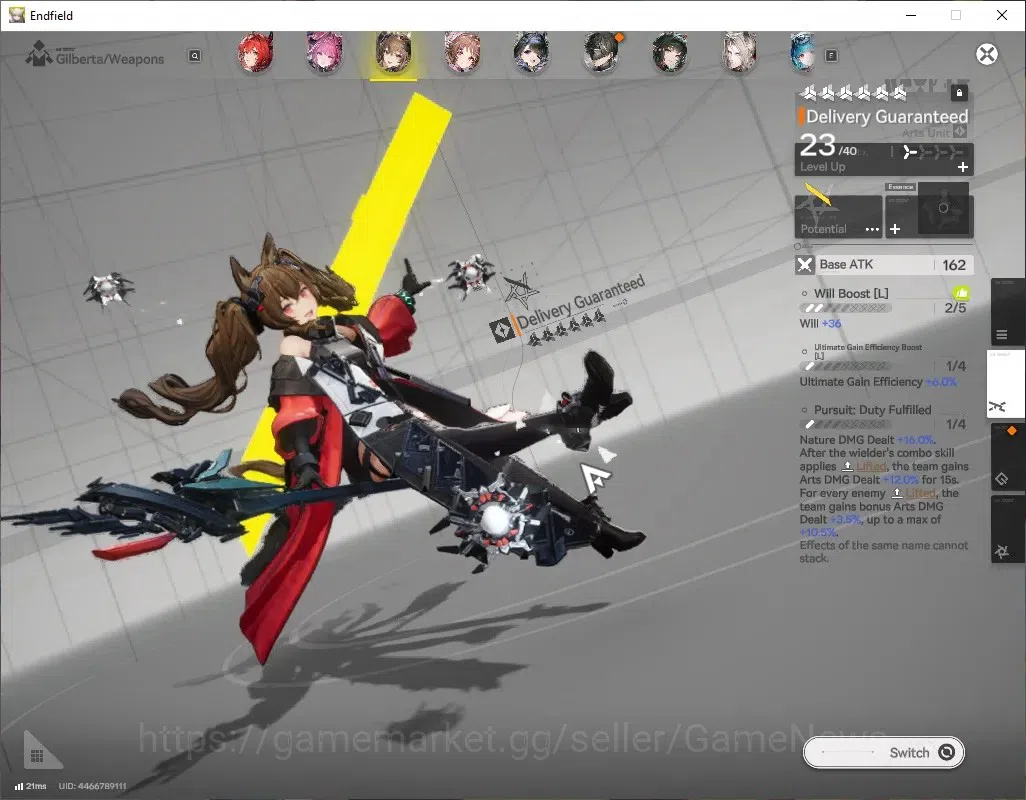Screen dimensions: 1026x800
Task: Click the Will +36 stat text
Action: pos(820,324)
